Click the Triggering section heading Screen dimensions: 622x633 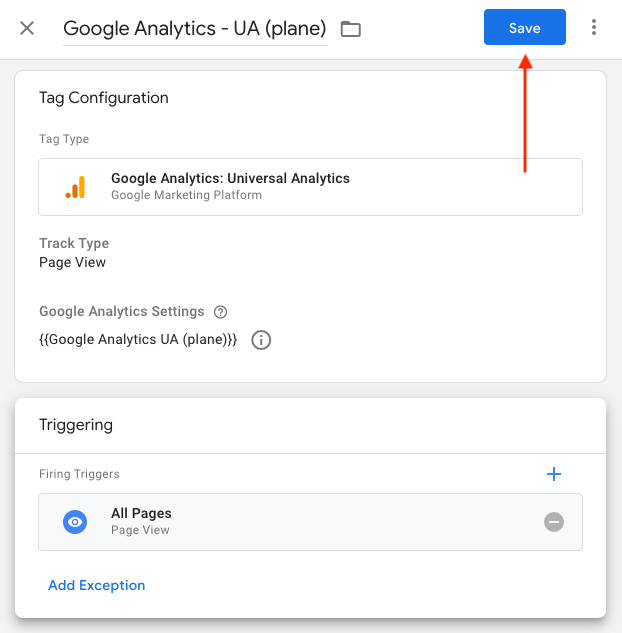point(76,425)
